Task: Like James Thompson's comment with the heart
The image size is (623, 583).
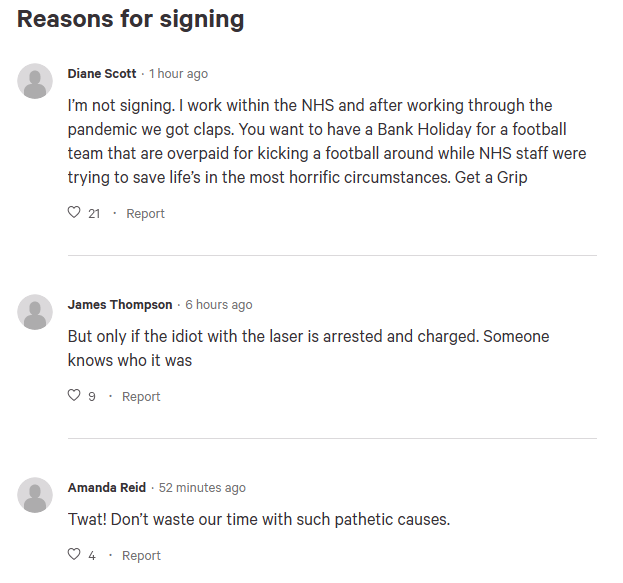Action: [x=74, y=395]
